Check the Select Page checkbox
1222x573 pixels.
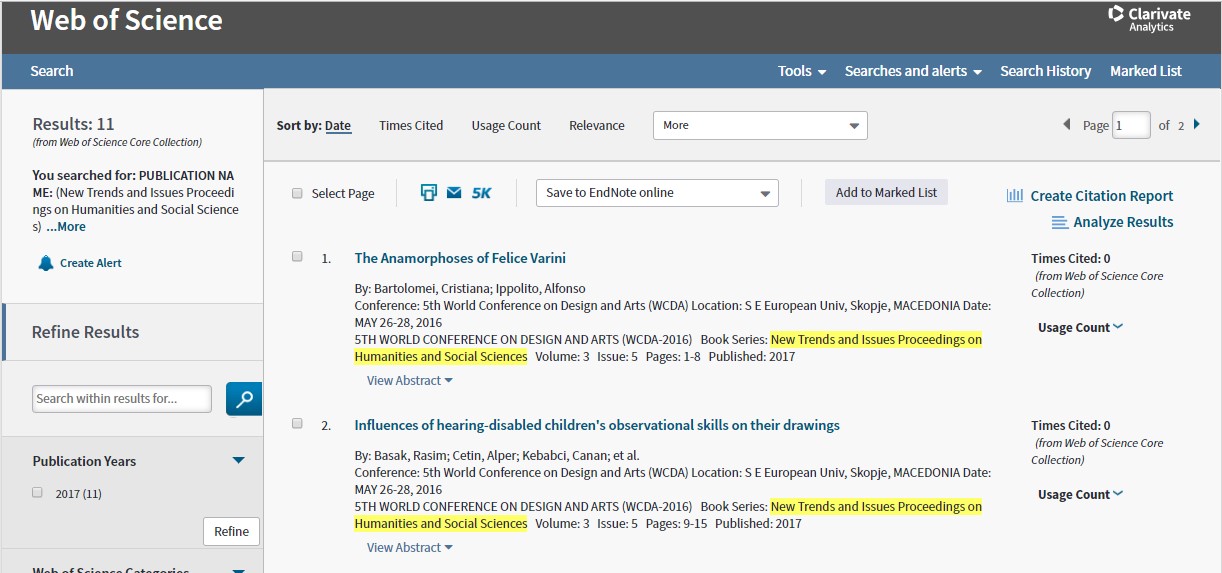(297, 194)
